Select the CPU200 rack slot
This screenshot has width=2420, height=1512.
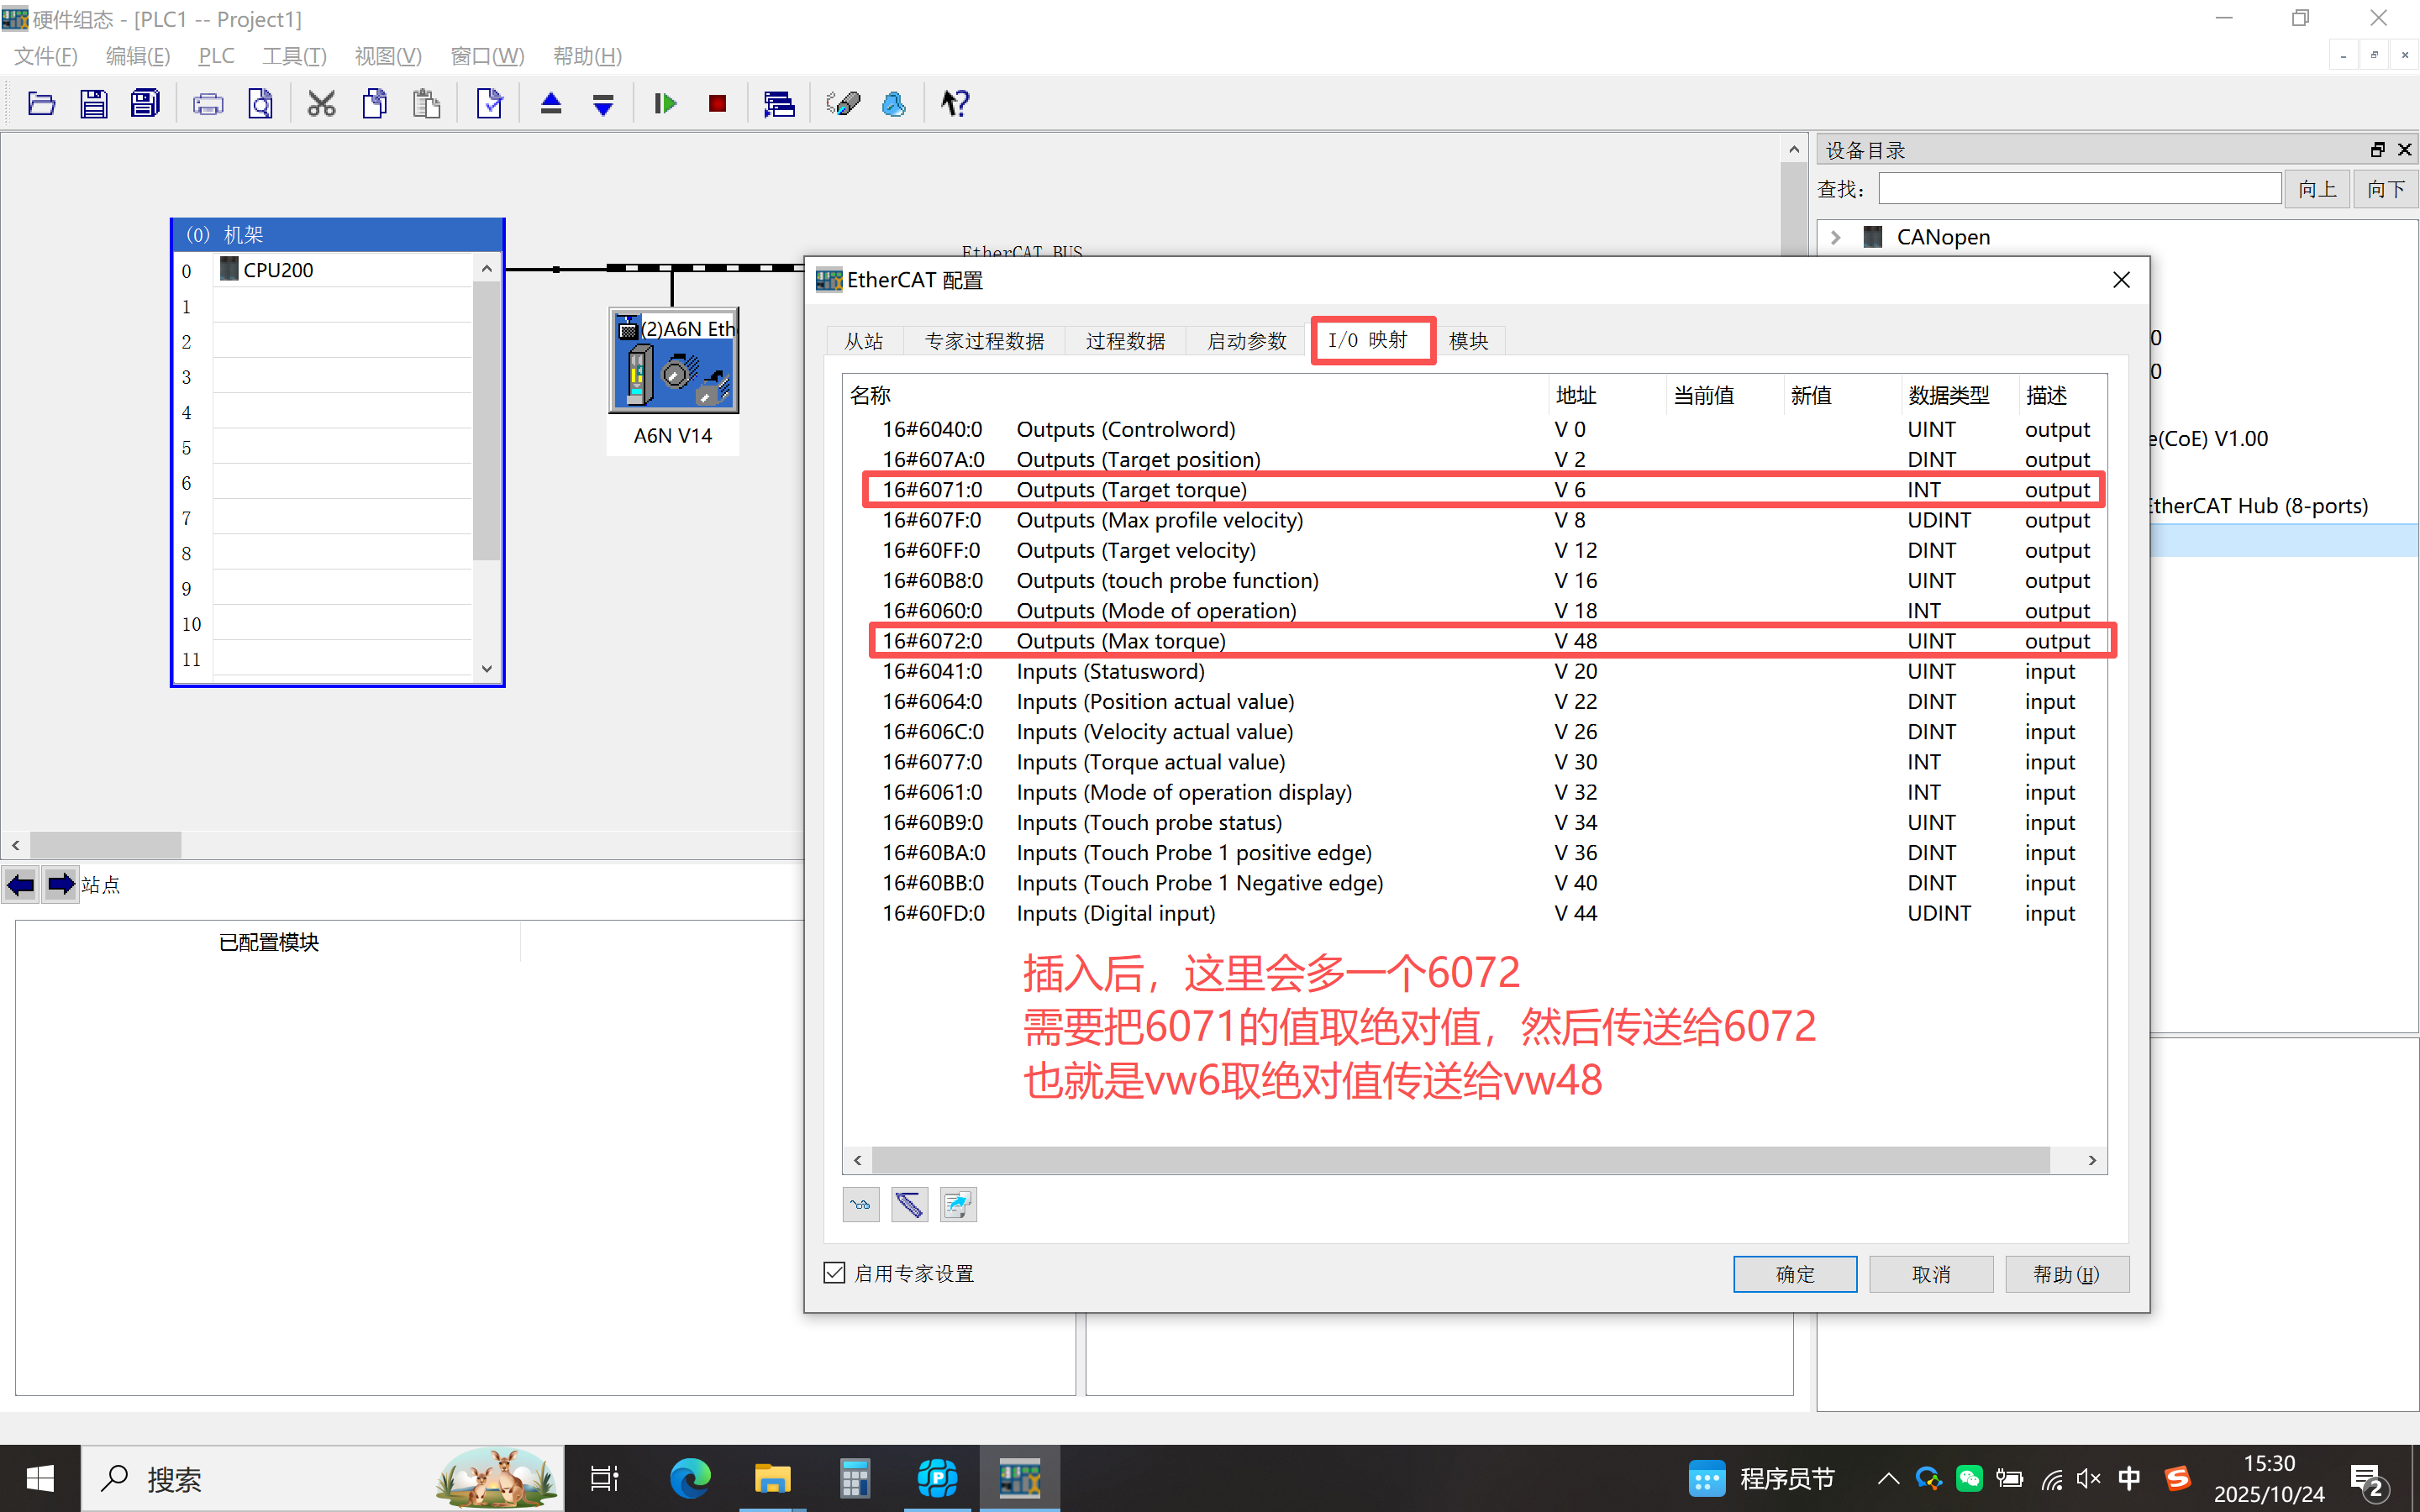(341, 270)
